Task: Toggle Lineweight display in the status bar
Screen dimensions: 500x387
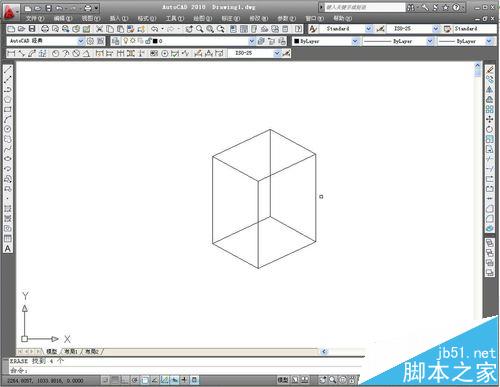Action: point(184,380)
